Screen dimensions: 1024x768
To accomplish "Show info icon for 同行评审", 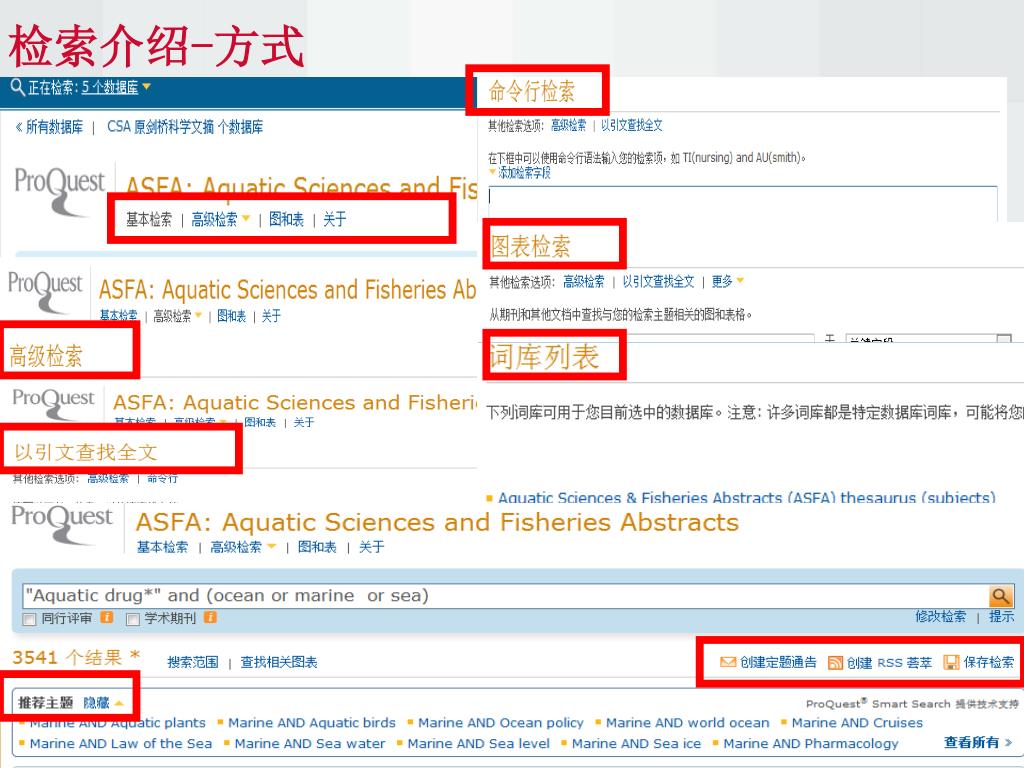I will pos(106,617).
